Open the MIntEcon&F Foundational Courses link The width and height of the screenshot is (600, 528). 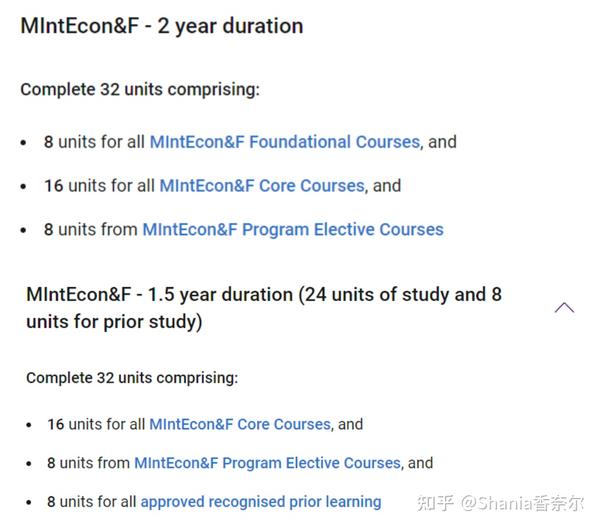[285, 142]
